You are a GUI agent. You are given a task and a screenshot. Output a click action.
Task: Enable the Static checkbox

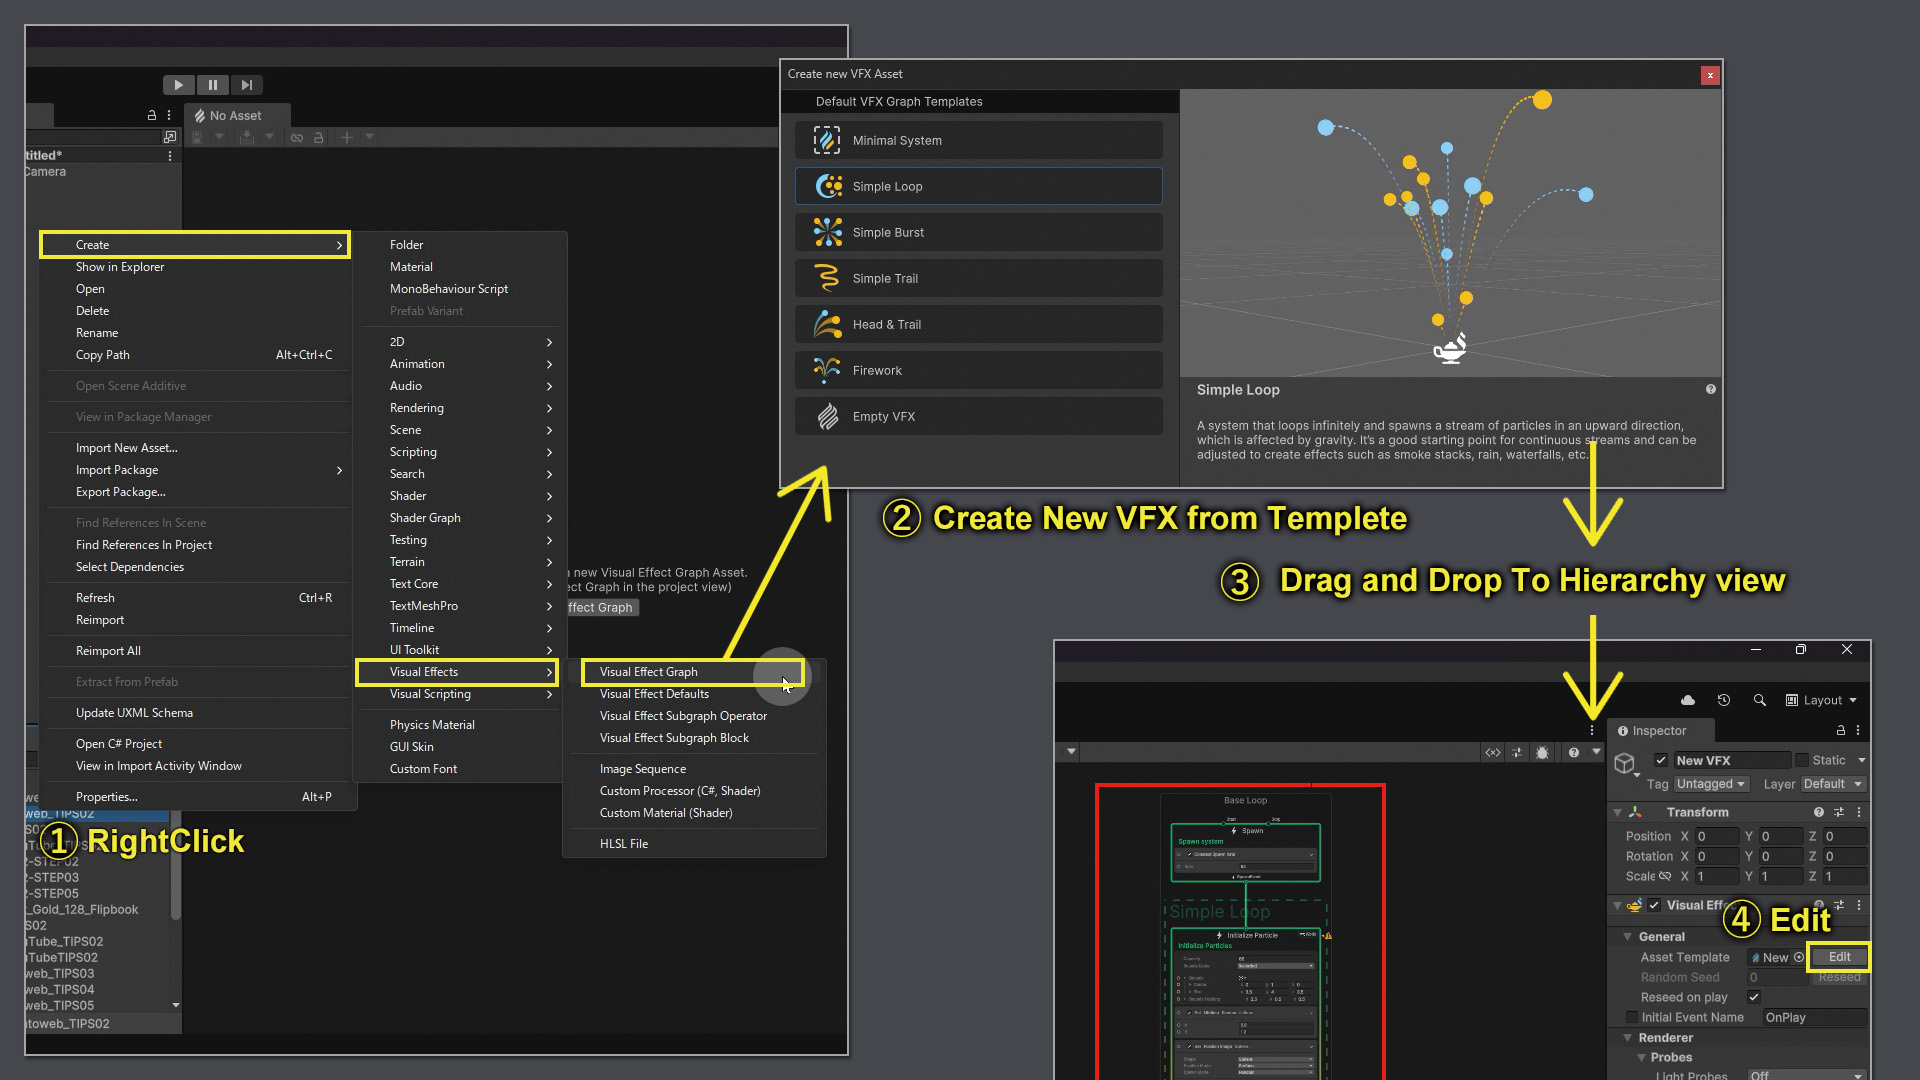[x=1802, y=760]
